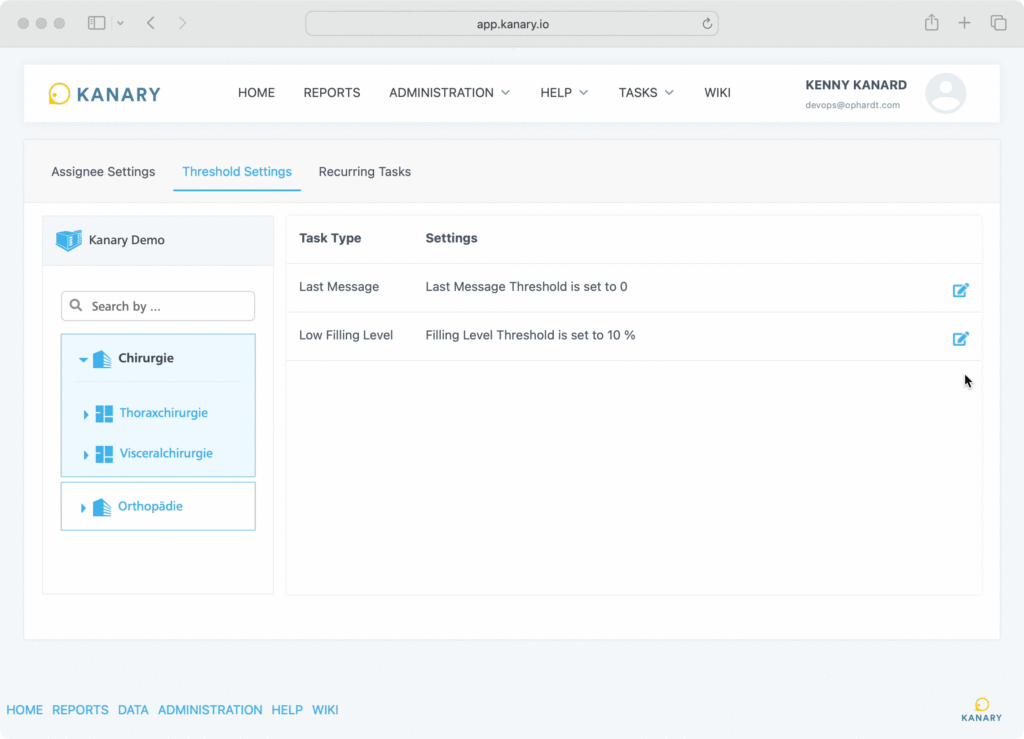The width and height of the screenshot is (1024, 739).
Task: Click the Kanary logo in header
Action: 104,94
